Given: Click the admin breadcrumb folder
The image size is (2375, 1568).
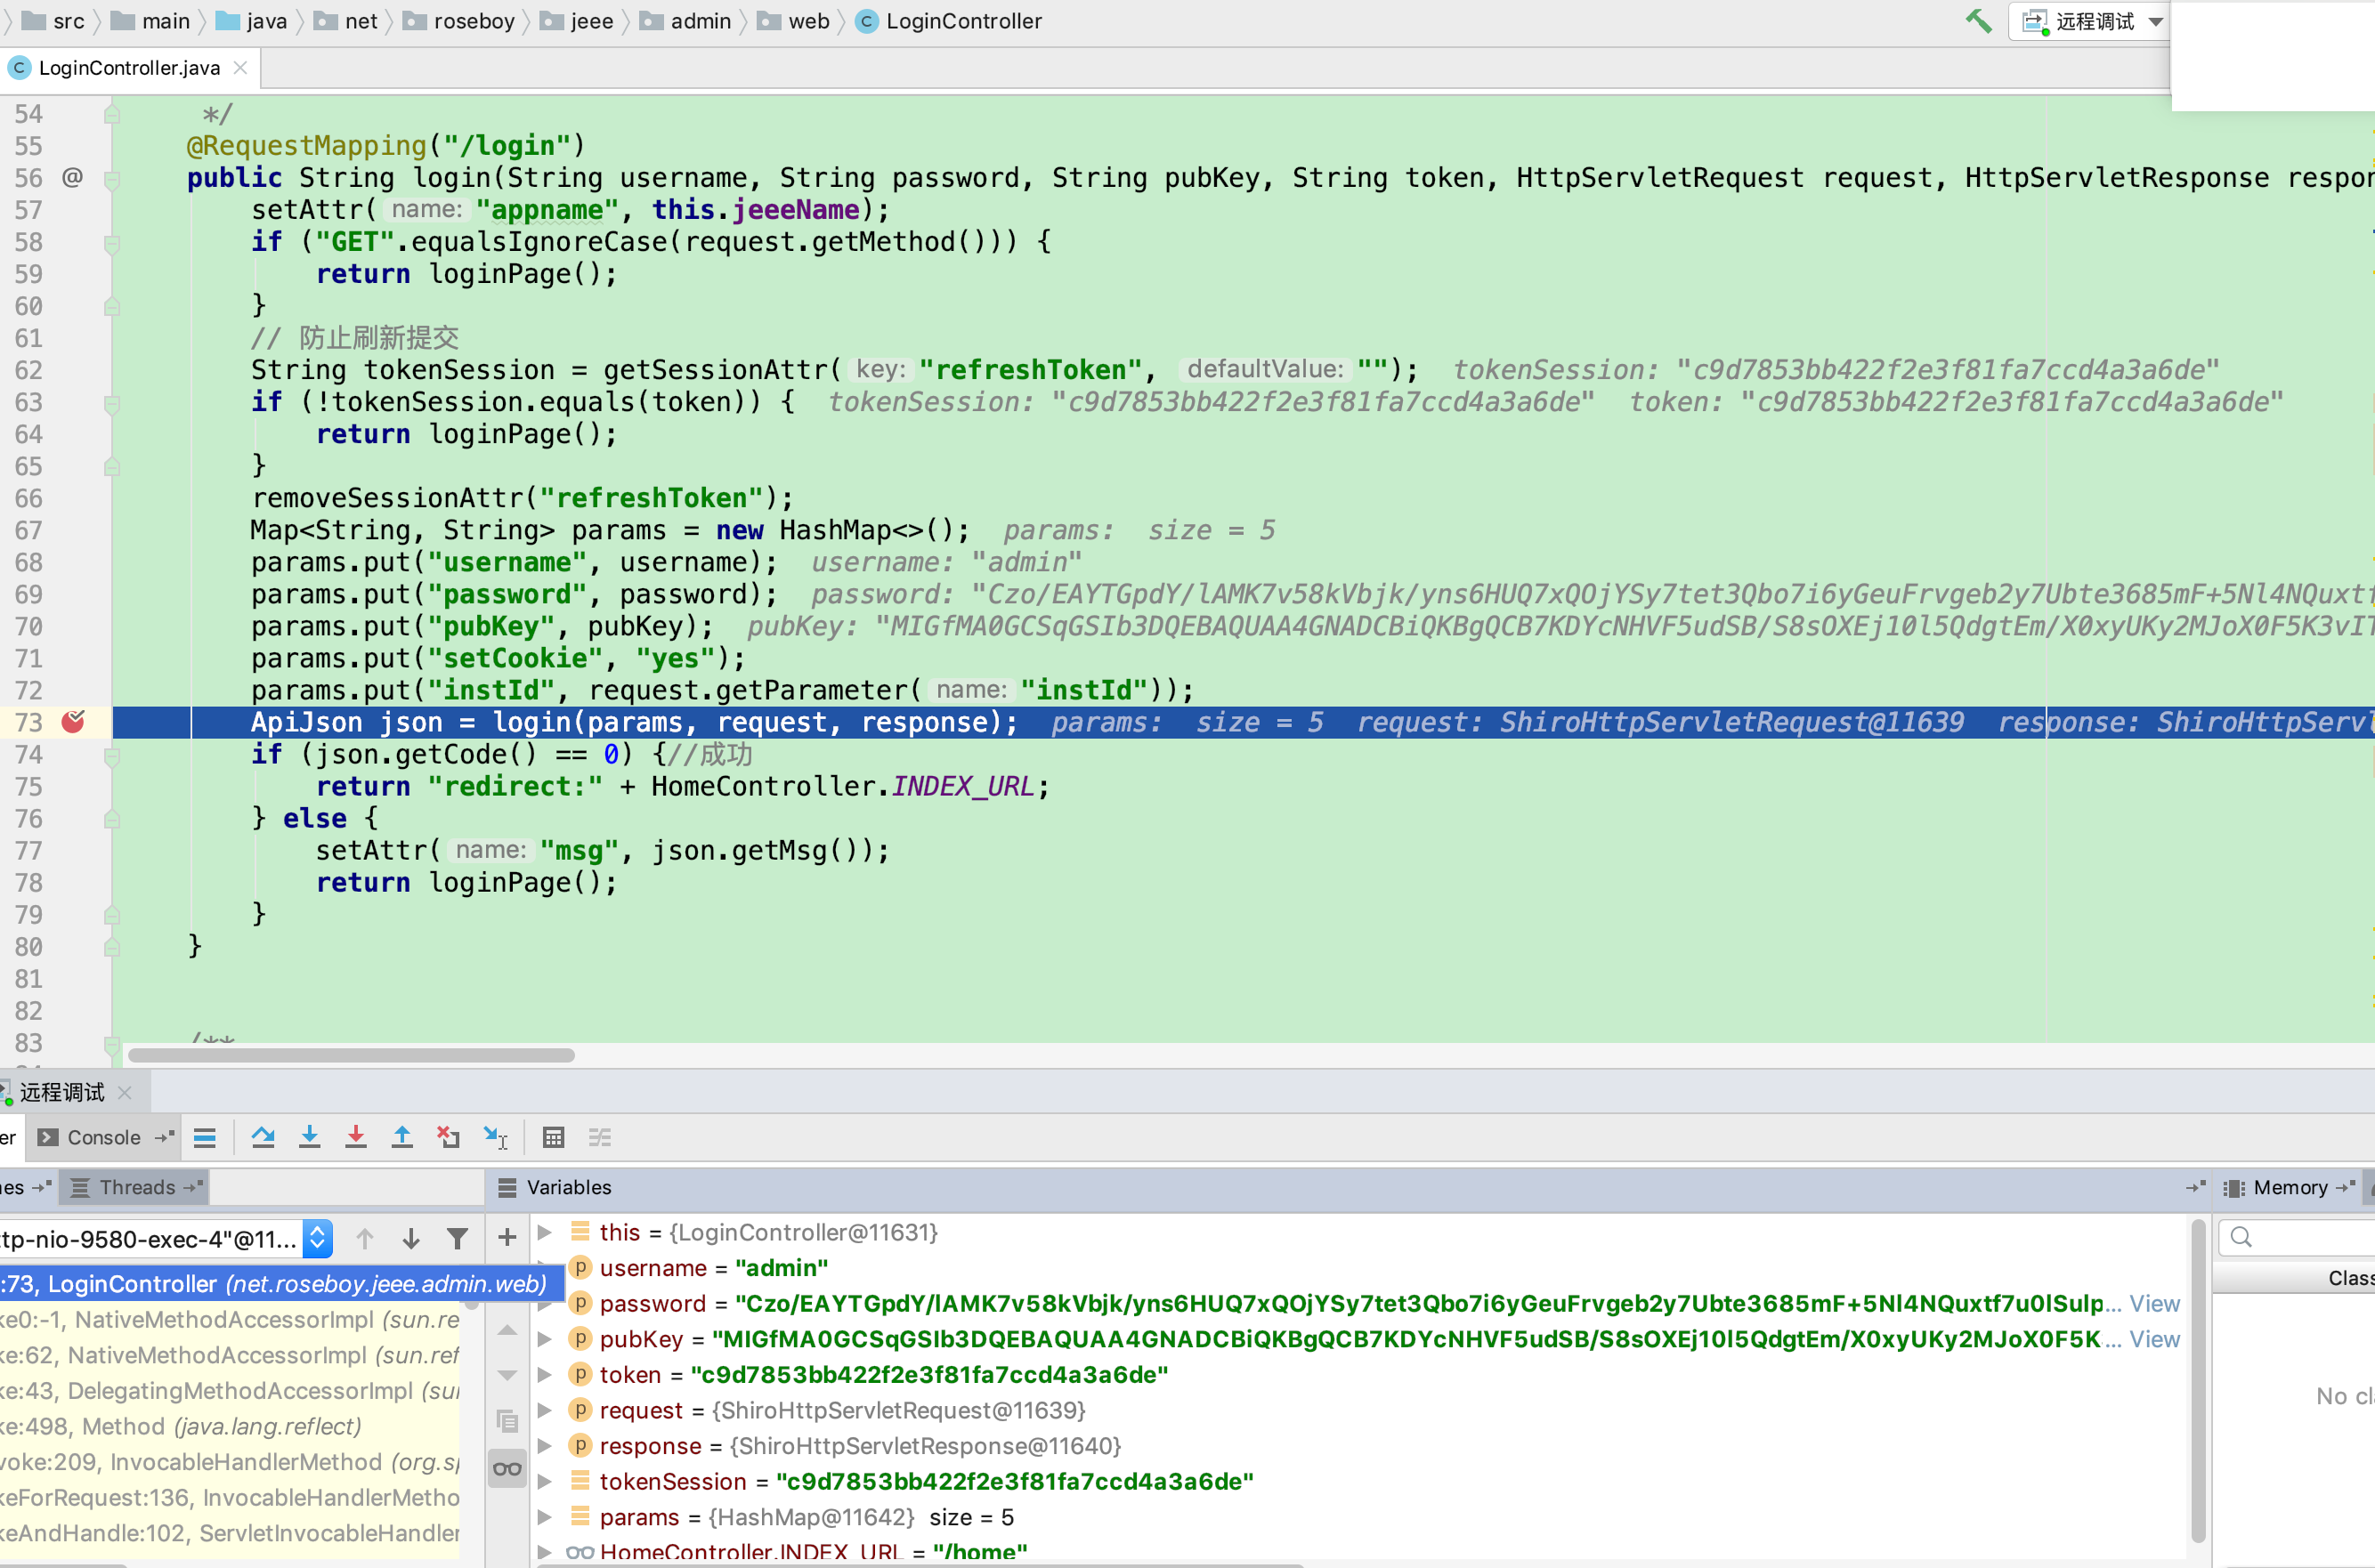Looking at the screenshot, I should (x=686, y=21).
